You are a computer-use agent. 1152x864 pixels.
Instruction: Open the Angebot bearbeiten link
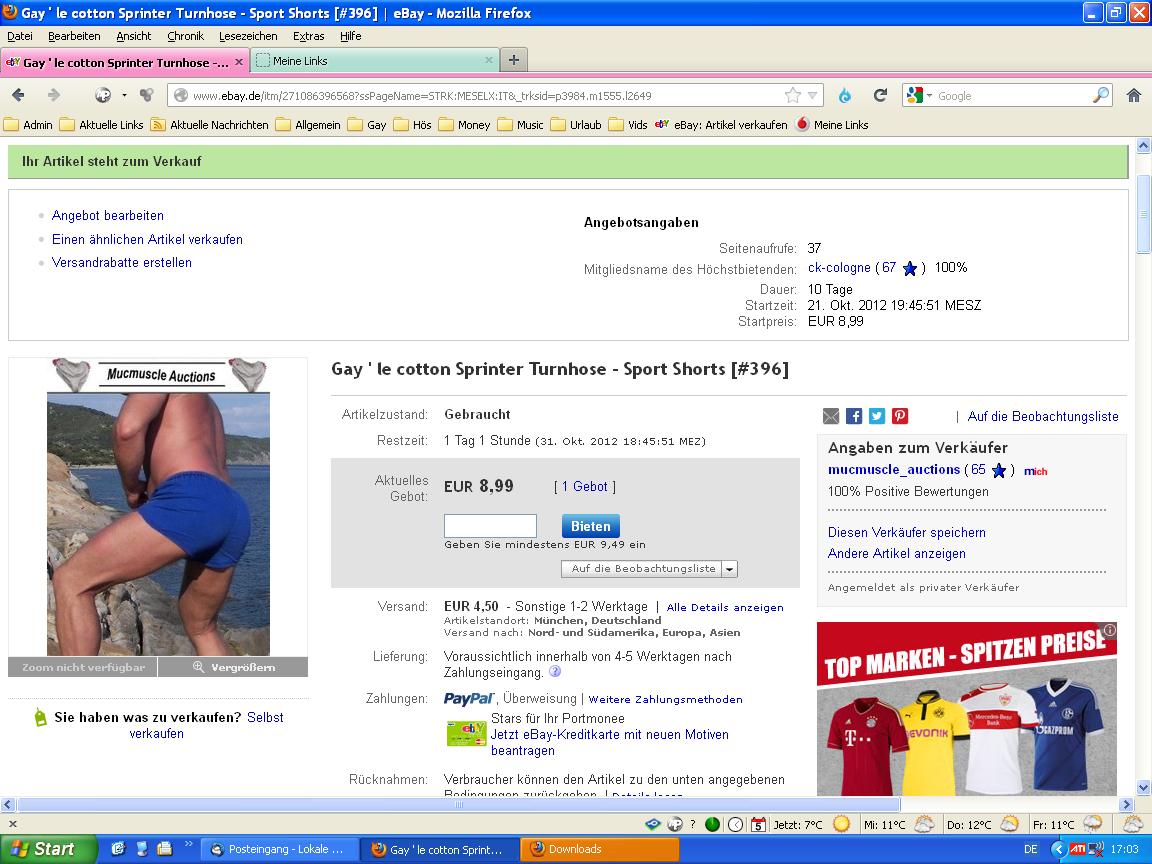tap(108, 215)
